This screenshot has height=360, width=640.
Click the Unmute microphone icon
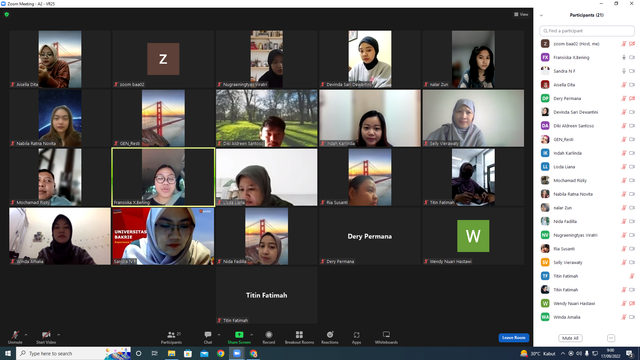click(x=15, y=335)
